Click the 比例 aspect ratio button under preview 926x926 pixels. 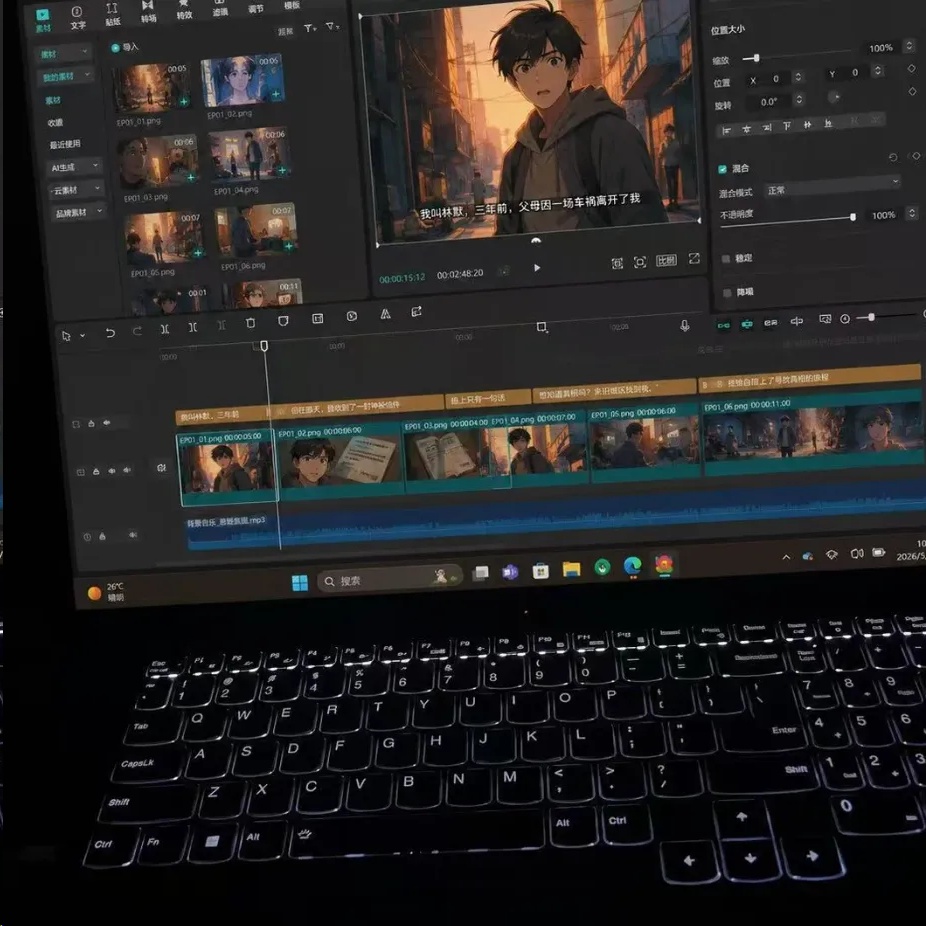[x=666, y=260]
